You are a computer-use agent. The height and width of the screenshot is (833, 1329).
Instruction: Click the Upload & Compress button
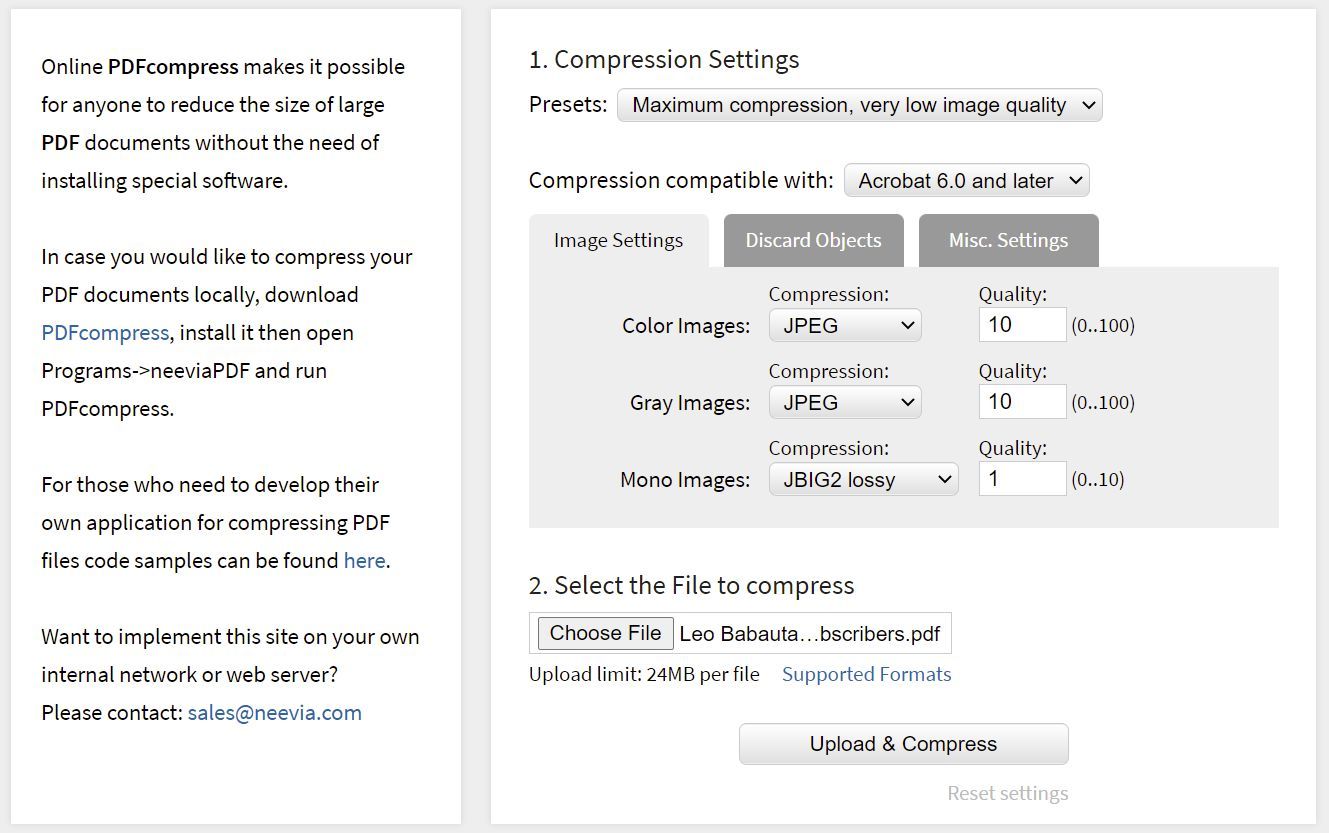click(903, 744)
